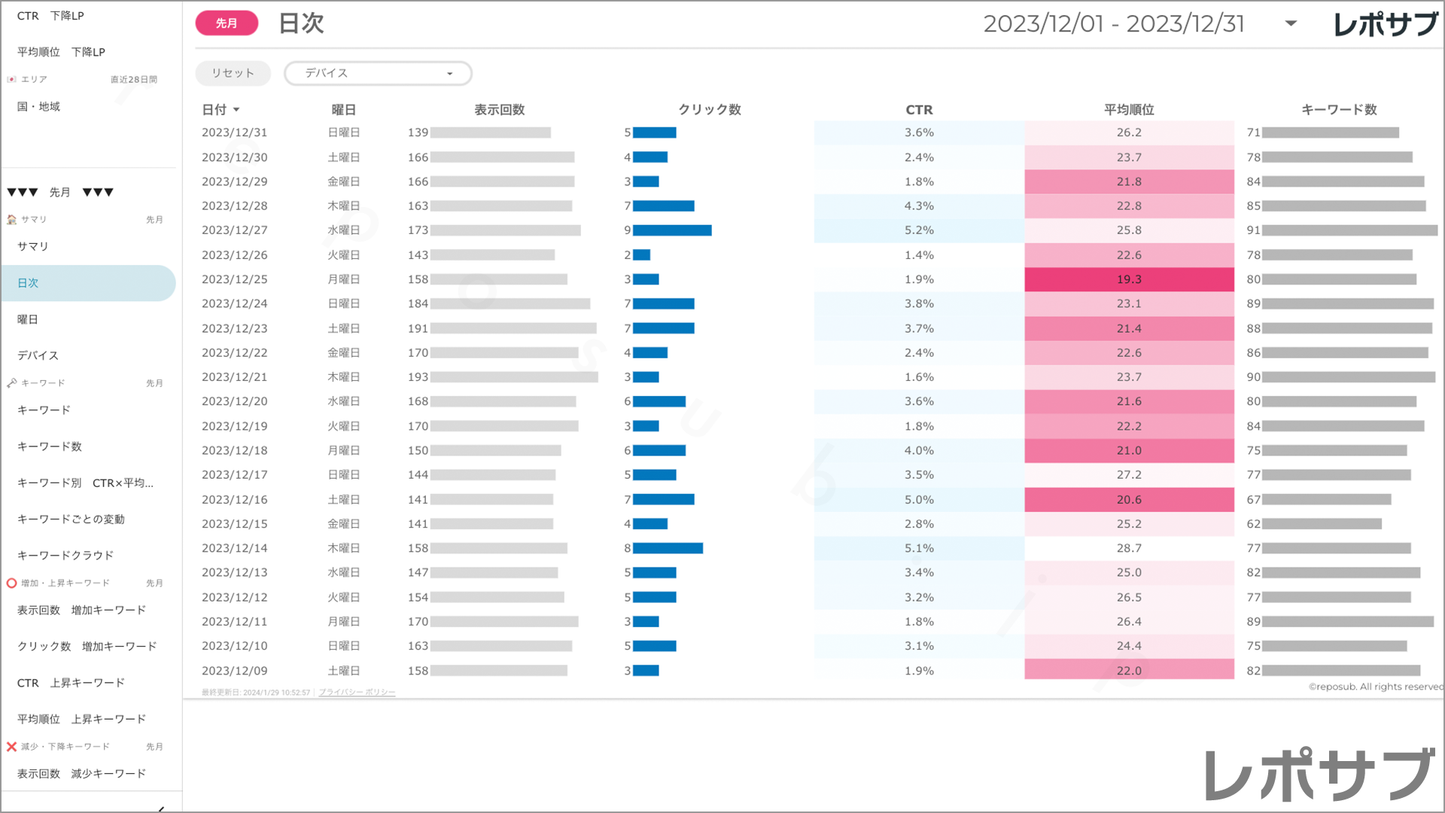Open 国・地域 report in sidebar

(x=39, y=106)
